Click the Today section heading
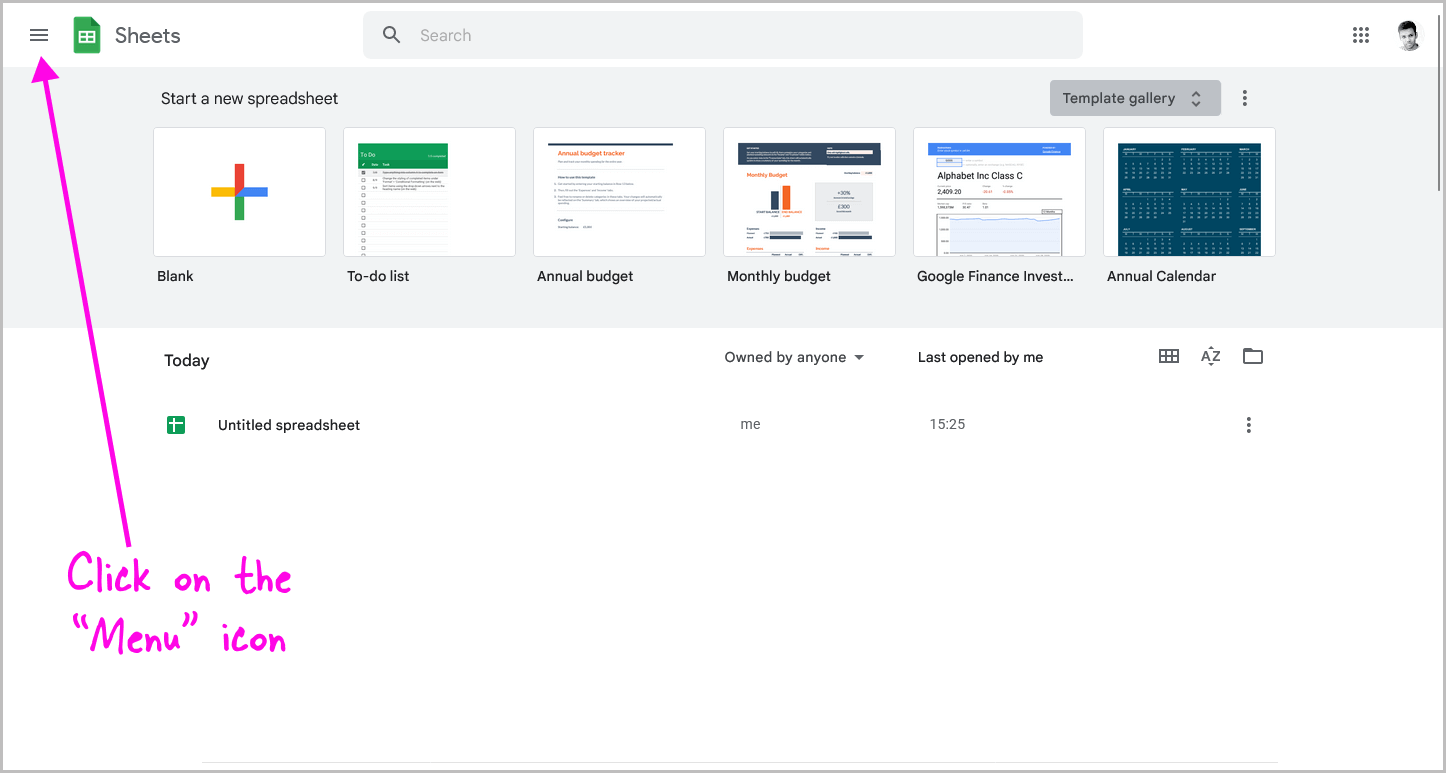Screen dimensions: 1446x773 [187, 360]
